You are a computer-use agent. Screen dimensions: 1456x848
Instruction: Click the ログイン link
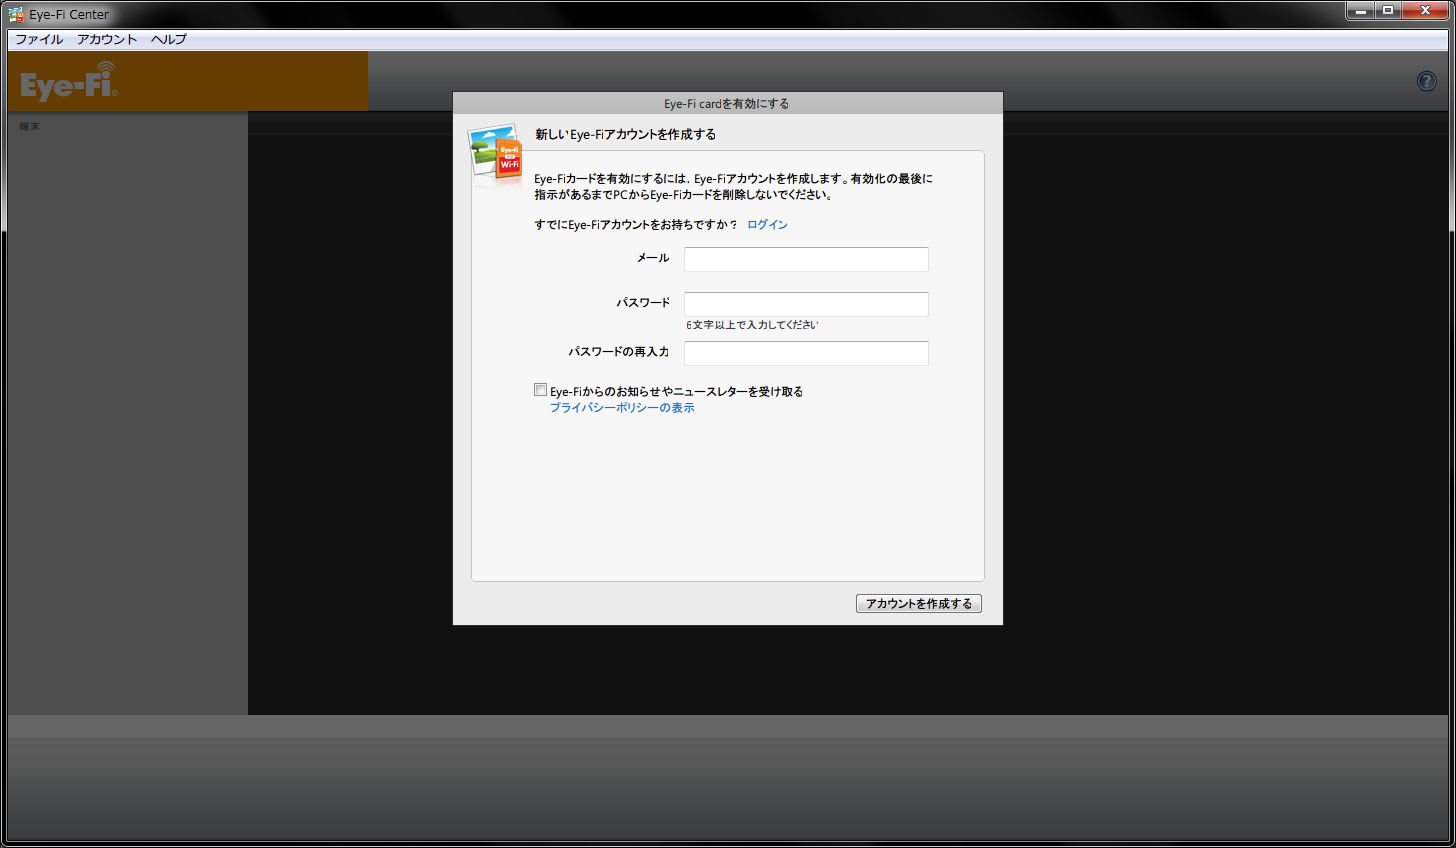767,225
